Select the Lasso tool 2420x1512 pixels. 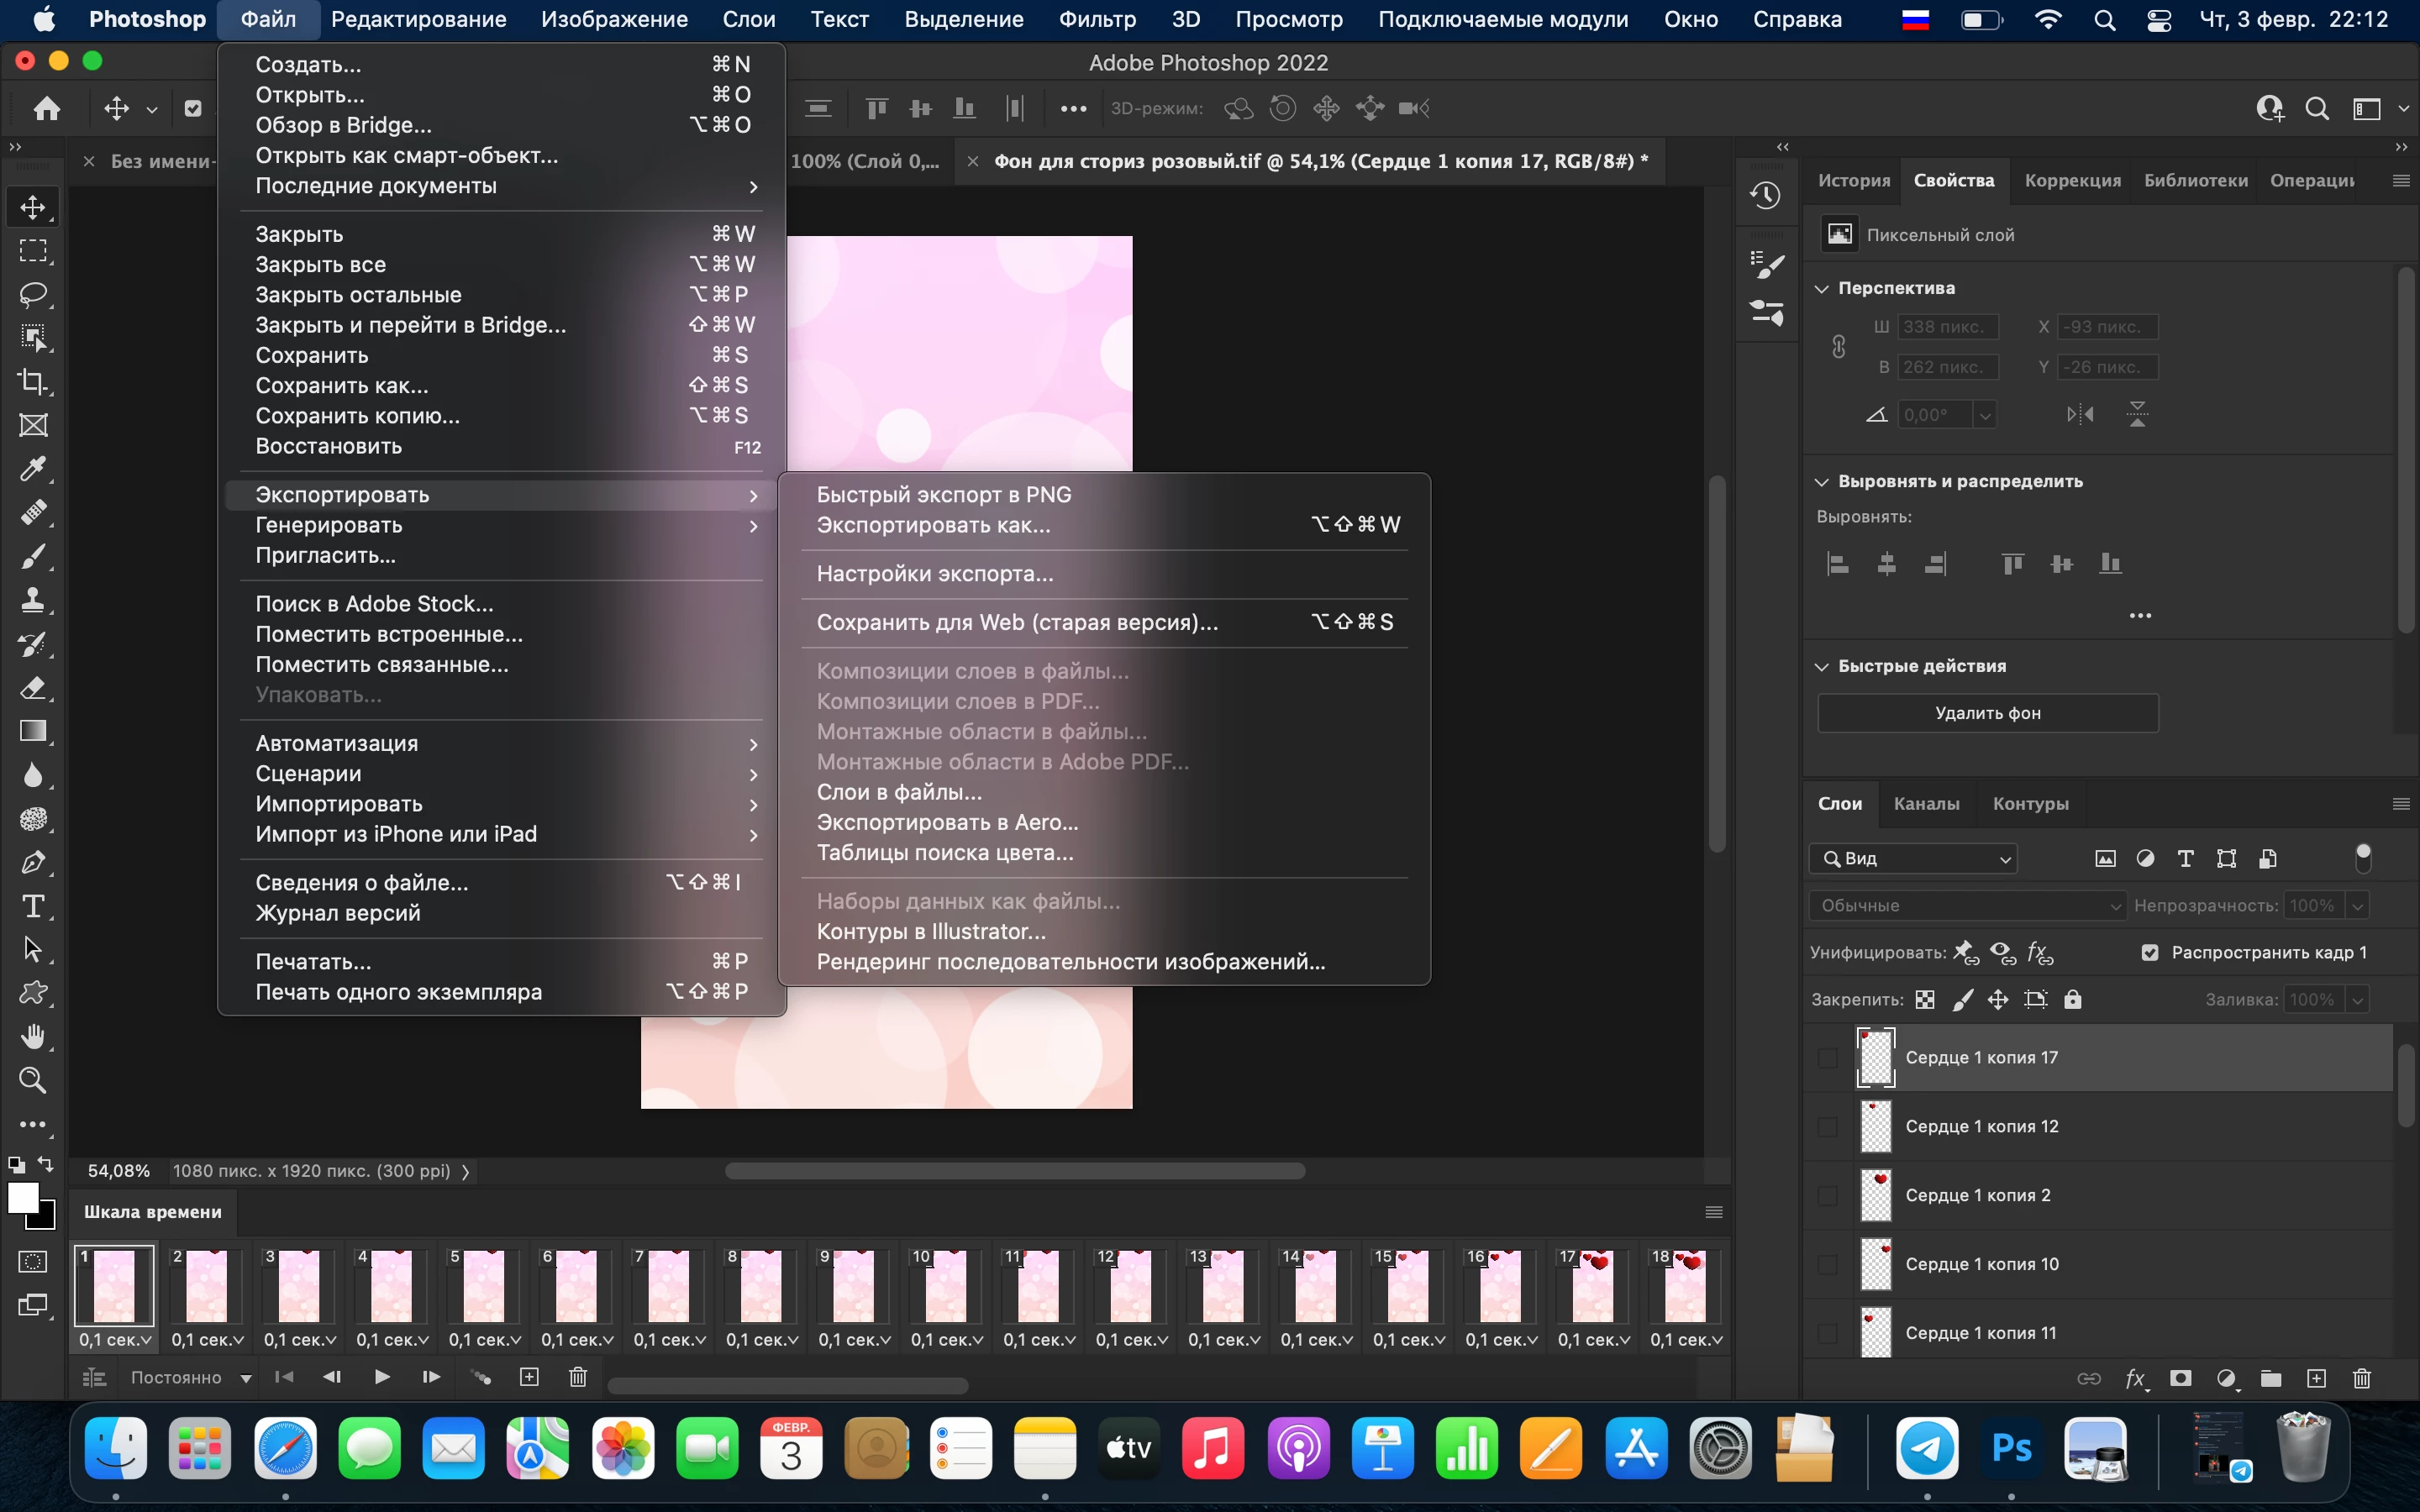[x=33, y=294]
